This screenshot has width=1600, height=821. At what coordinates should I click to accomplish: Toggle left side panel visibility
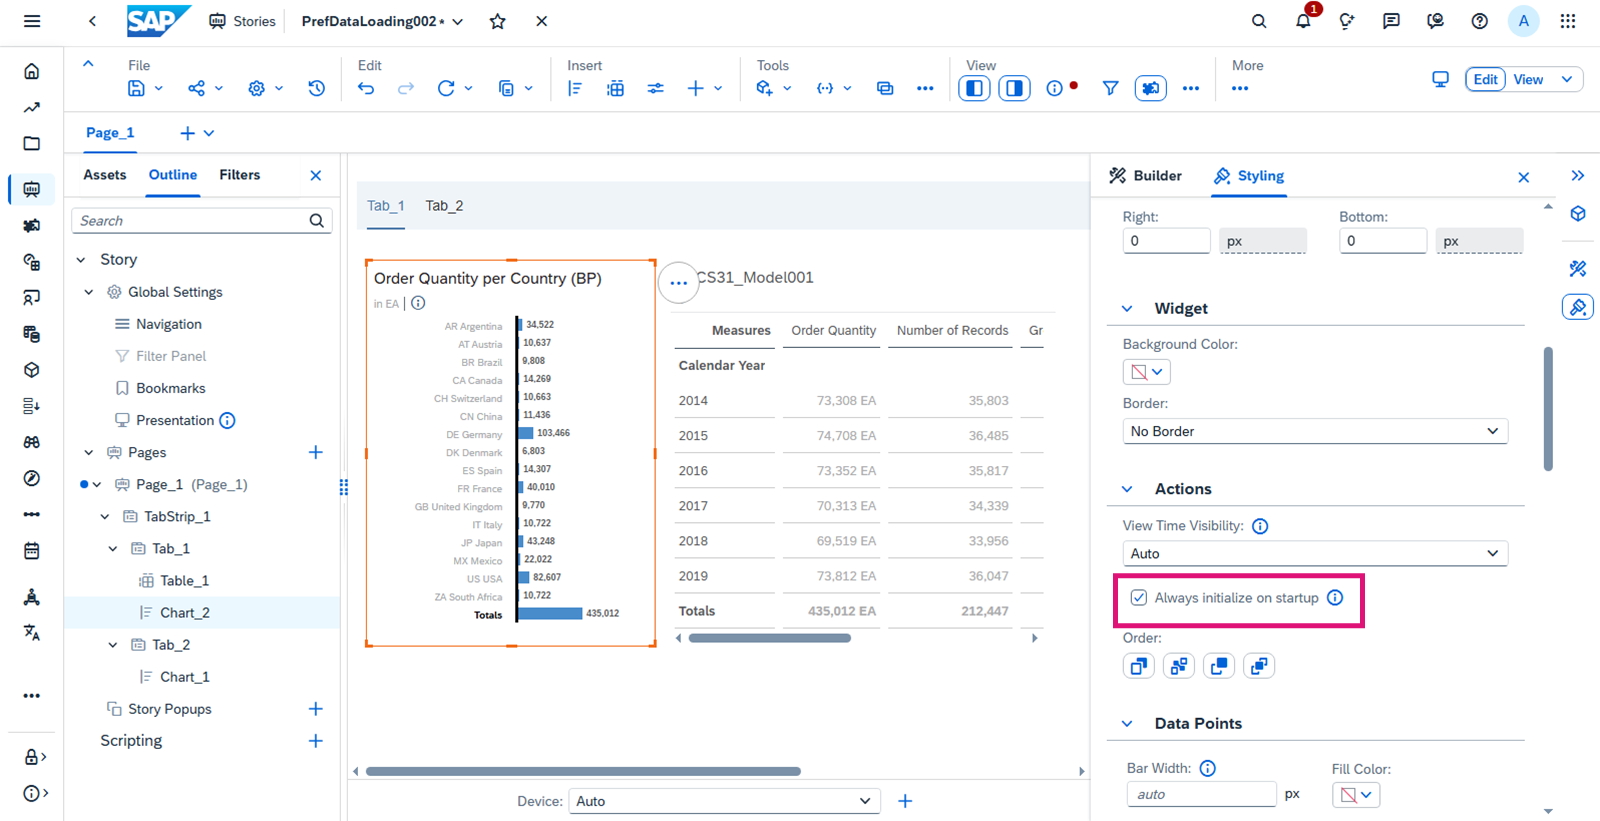pyautogui.click(x=974, y=88)
